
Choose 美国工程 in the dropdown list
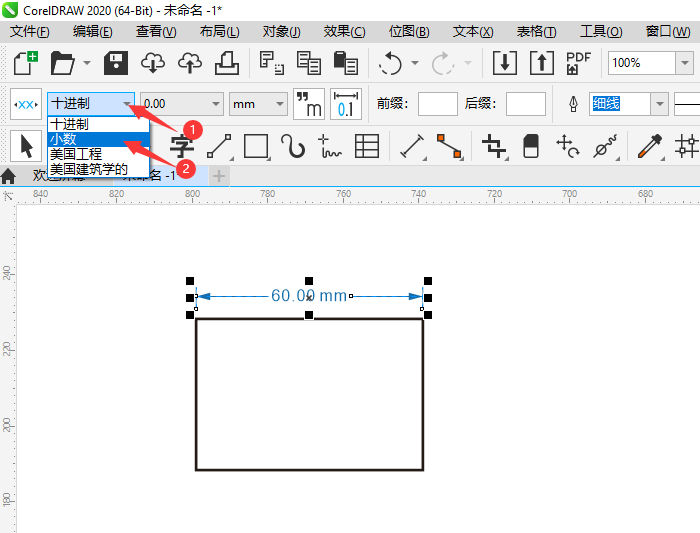coord(98,154)
